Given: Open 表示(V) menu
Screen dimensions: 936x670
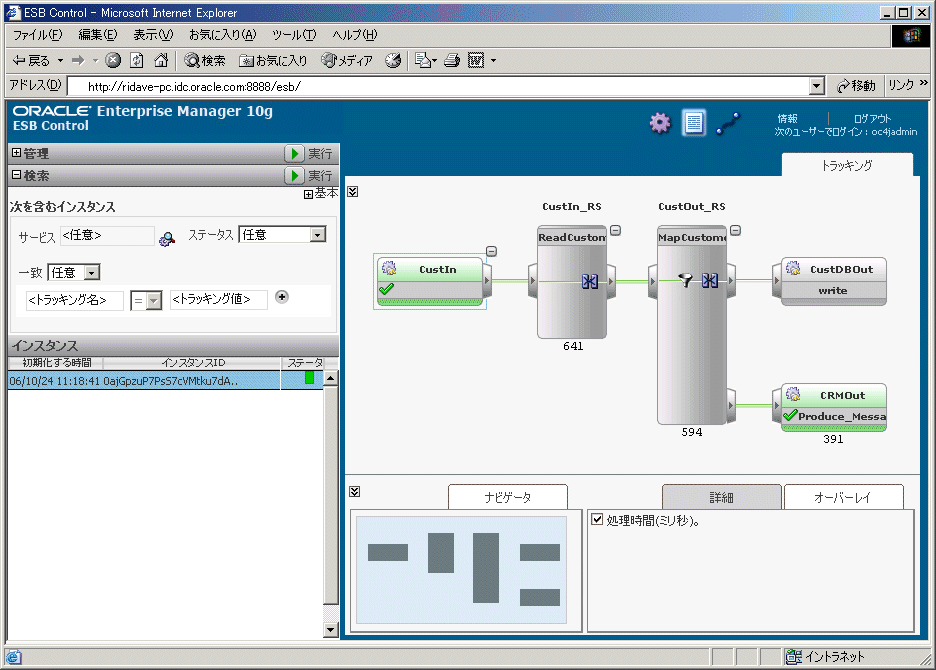Looking at the screenshot, I should pyautogui.click(x=153, y=35).
